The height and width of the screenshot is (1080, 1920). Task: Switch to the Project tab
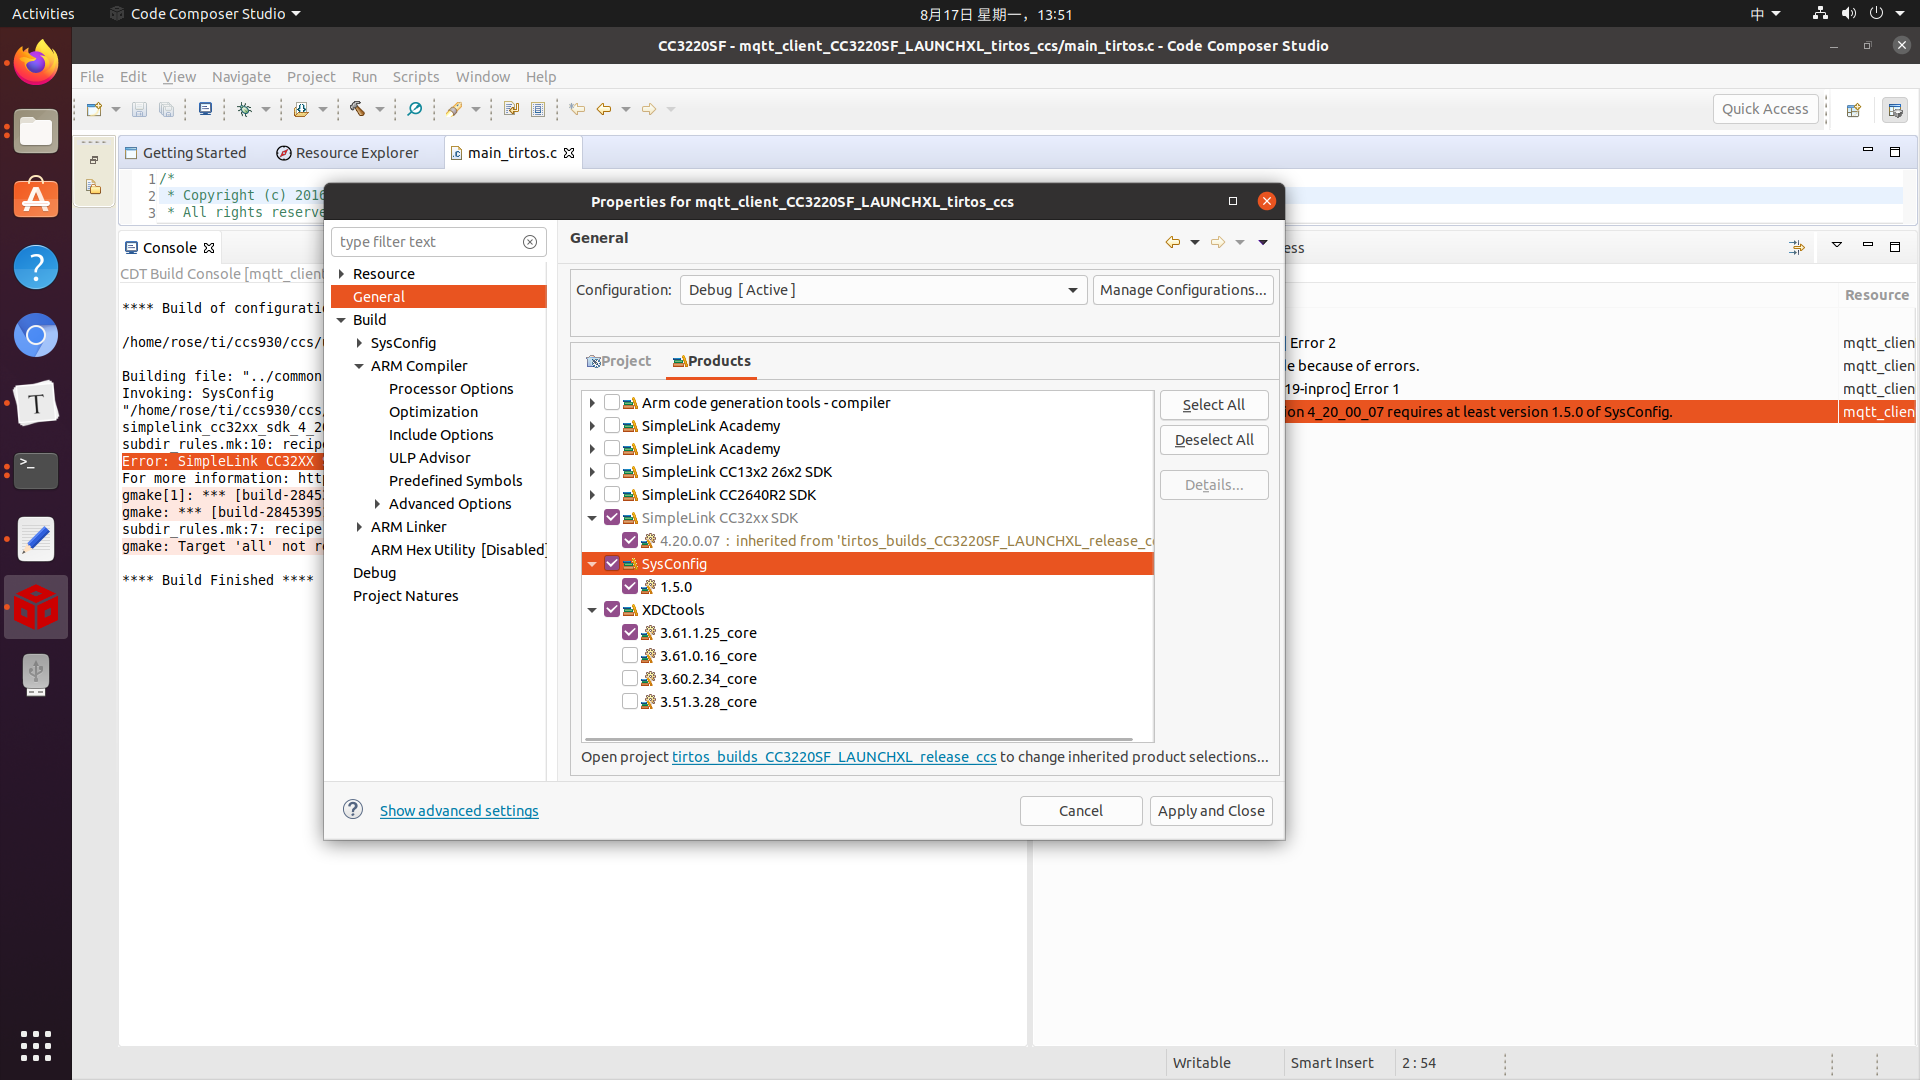coord(619,361)
